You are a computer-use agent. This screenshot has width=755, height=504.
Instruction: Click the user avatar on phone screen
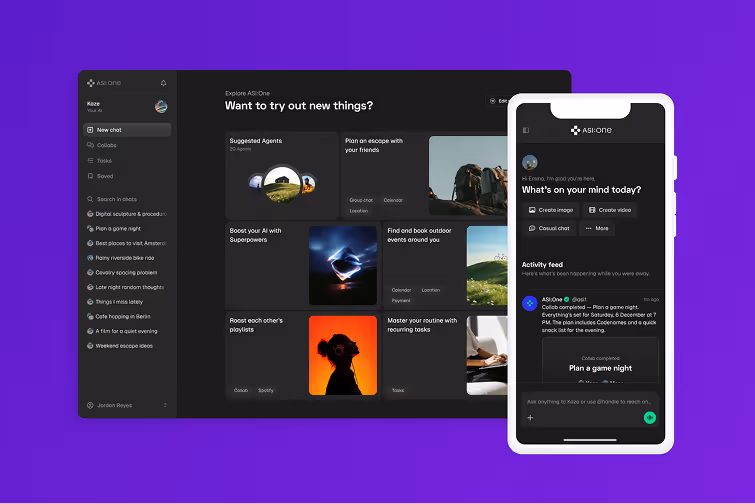point(530,162)
